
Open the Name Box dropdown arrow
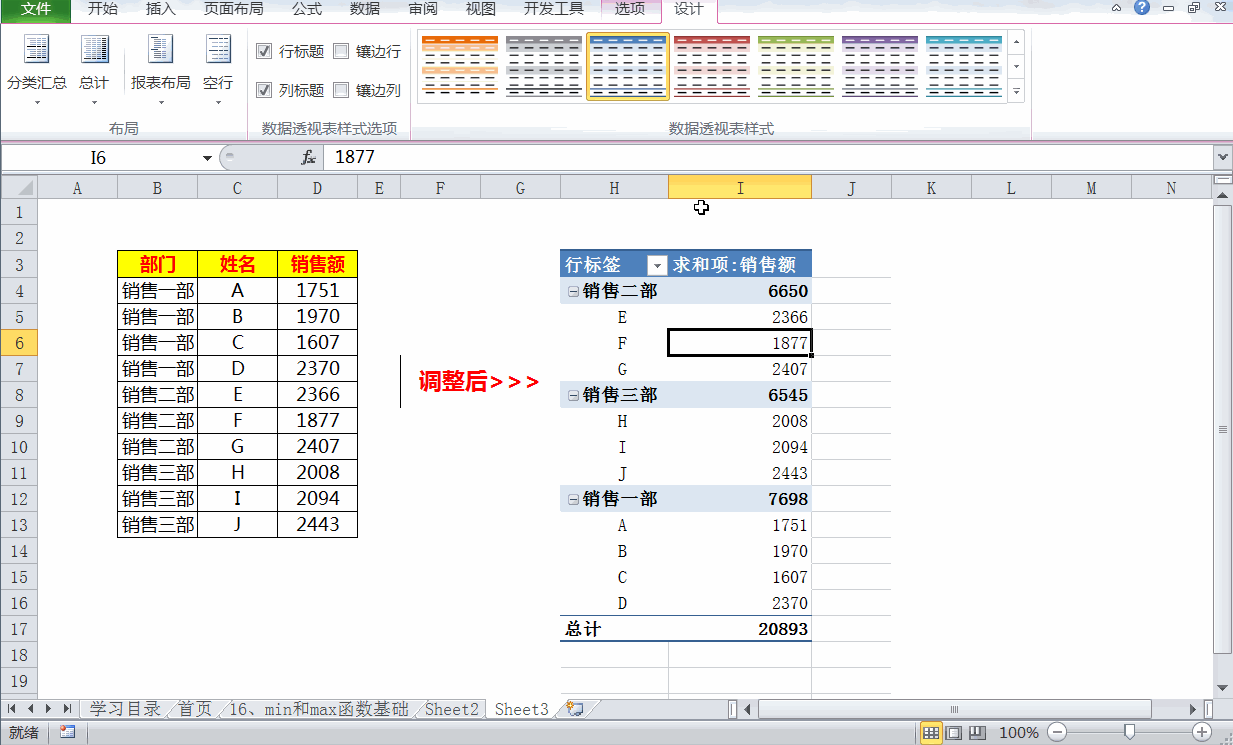(x=207, y=158)
